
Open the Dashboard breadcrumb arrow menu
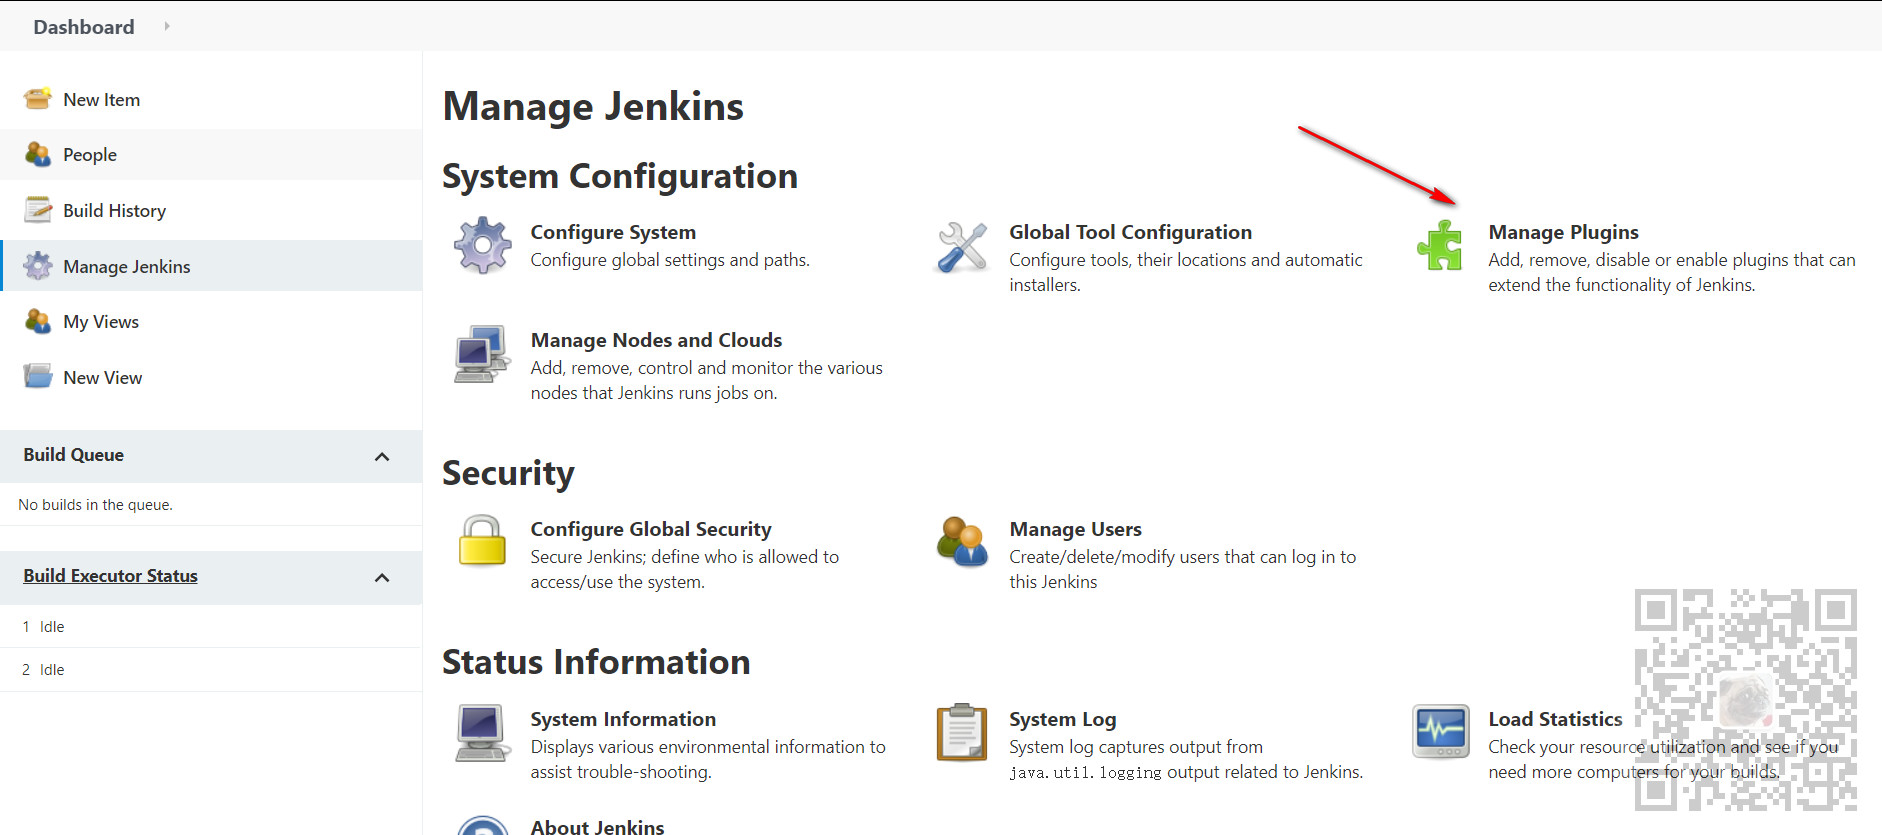tap(167, 26)
